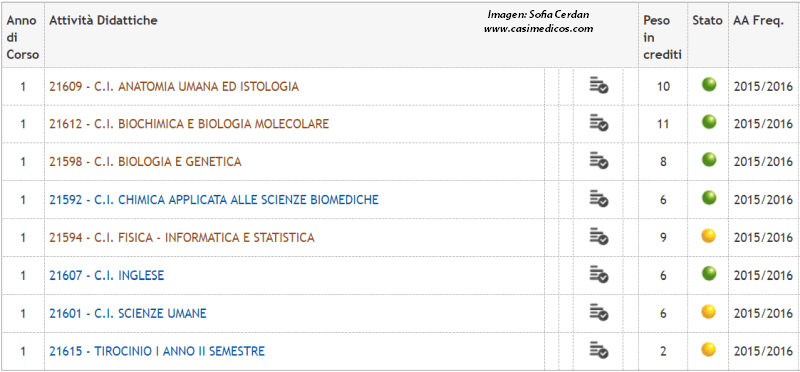Click list-check icon in Biochimica e Biologia Molecolare row
This screenshot has height=372, width=800.
(598, 123)
